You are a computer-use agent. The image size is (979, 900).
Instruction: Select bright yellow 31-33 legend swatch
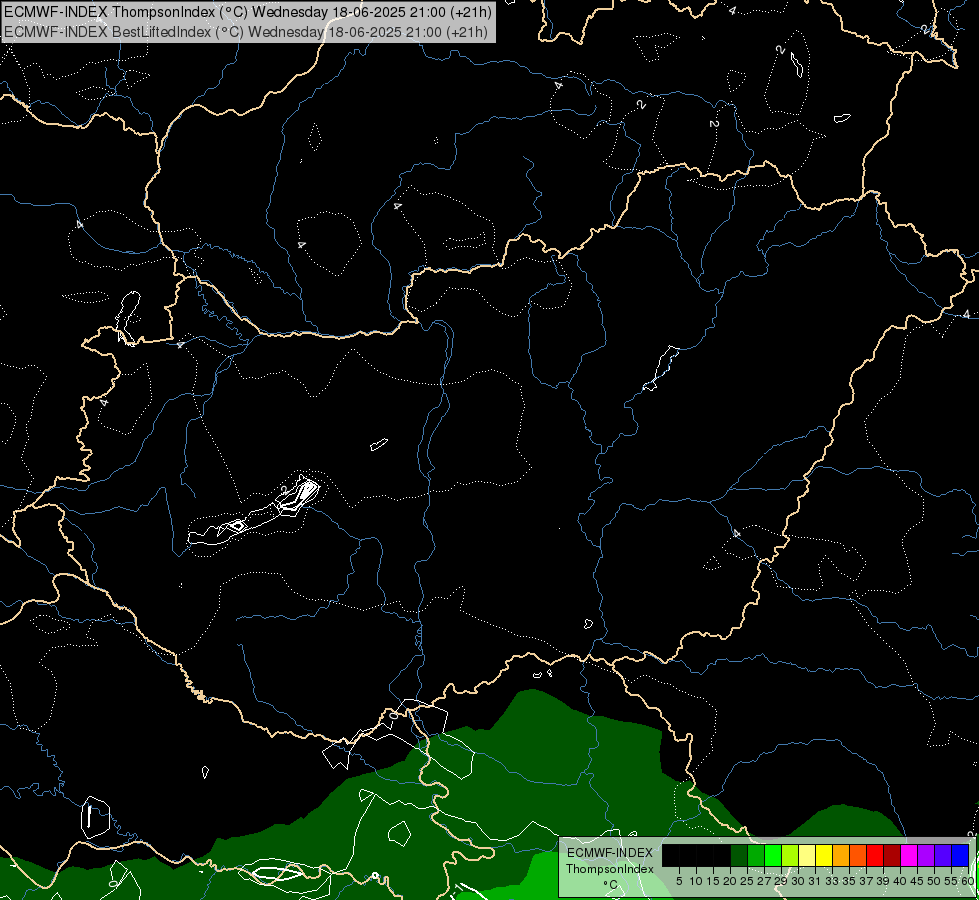tap(824, 856)
